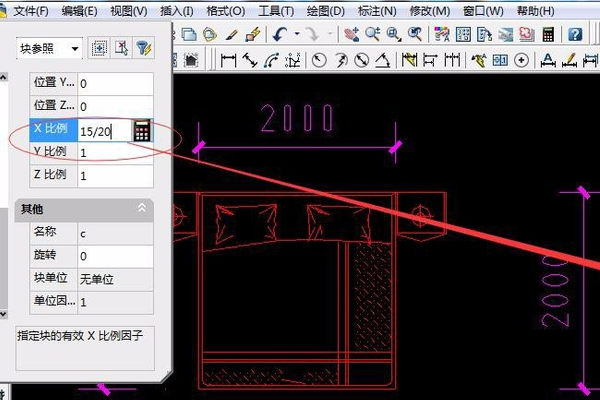Select the Aligned dimension tool
600x400 pixels.
pyautogui.click(x=250, y=60)
